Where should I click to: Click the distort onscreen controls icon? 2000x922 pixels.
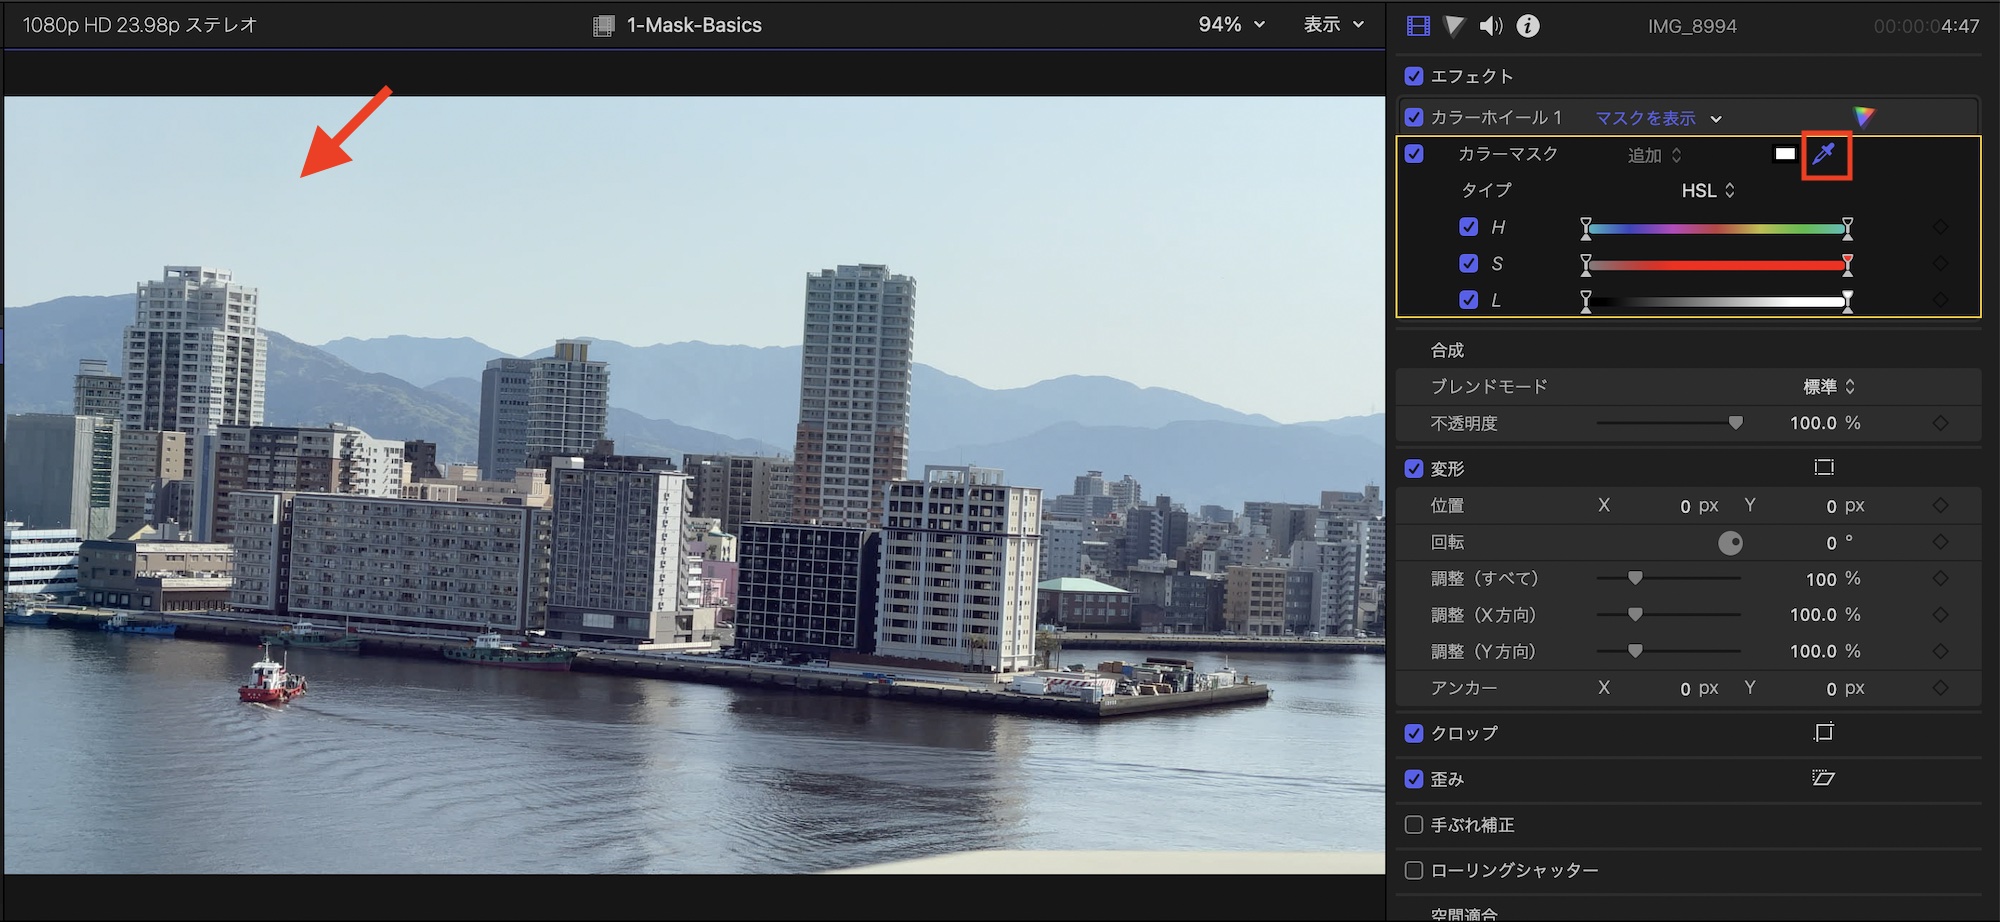(1823, 778)
